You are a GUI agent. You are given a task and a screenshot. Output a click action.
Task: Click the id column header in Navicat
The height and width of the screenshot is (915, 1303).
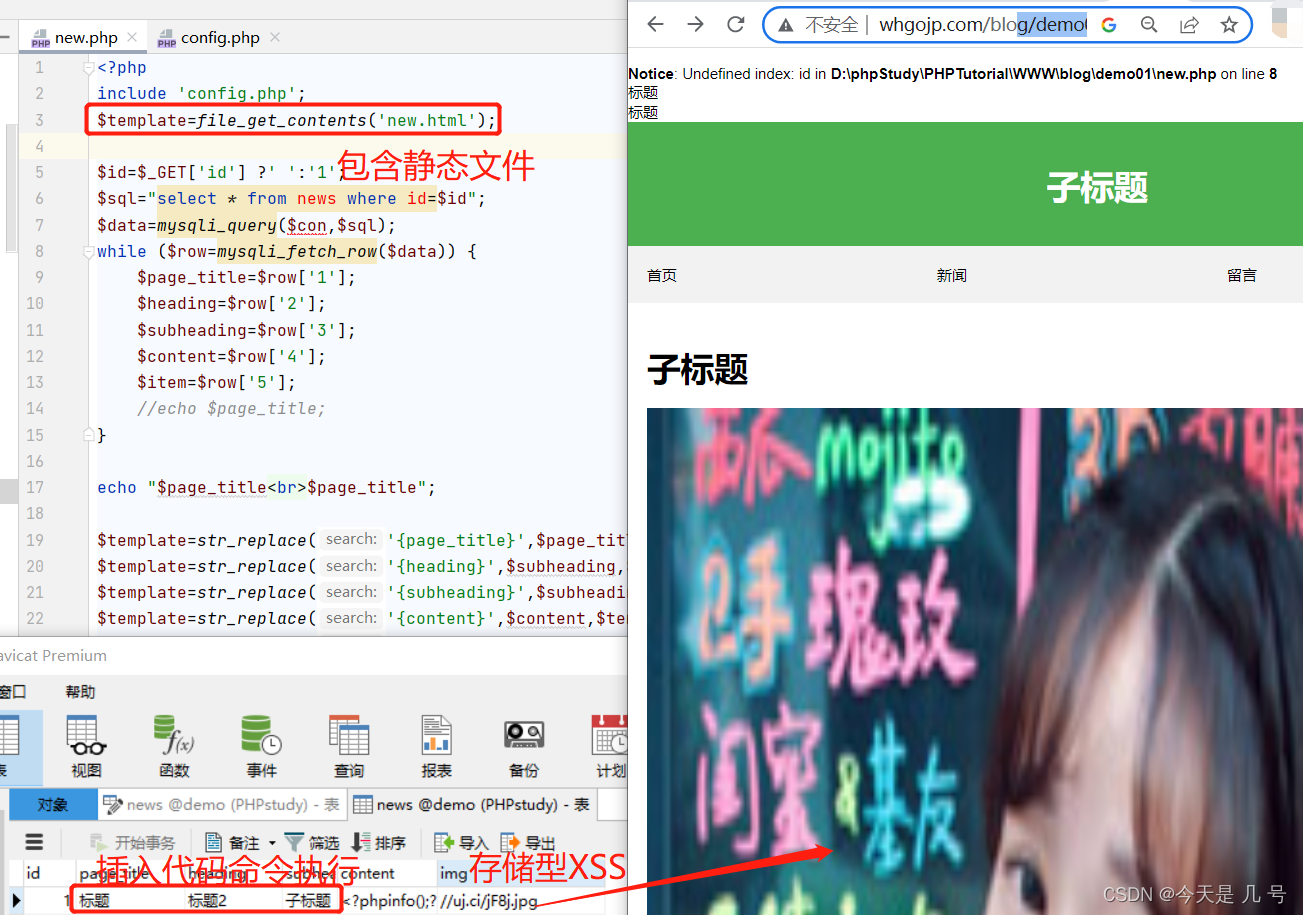click(33, 873)
